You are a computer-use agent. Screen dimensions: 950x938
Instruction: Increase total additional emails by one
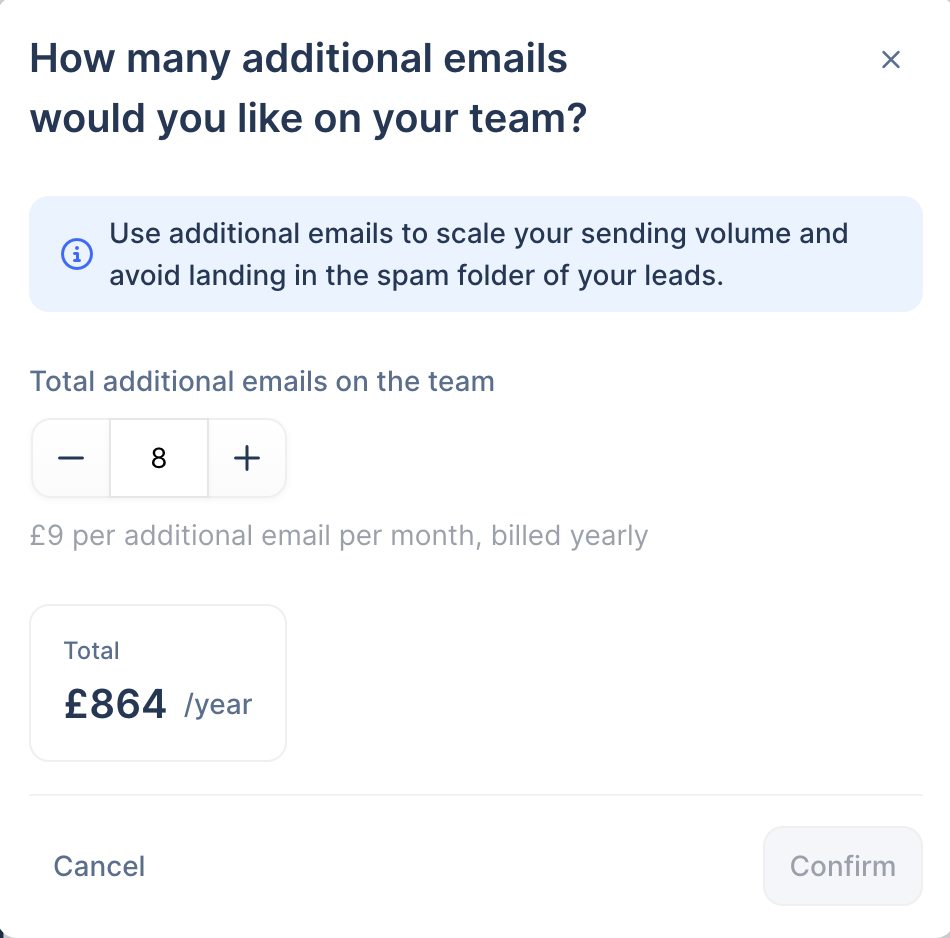pos(246,457)
